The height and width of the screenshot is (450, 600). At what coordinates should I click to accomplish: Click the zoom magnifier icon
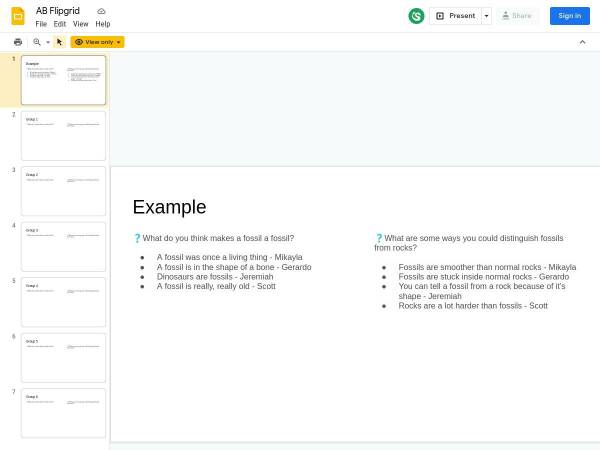(x=37, y=42)
